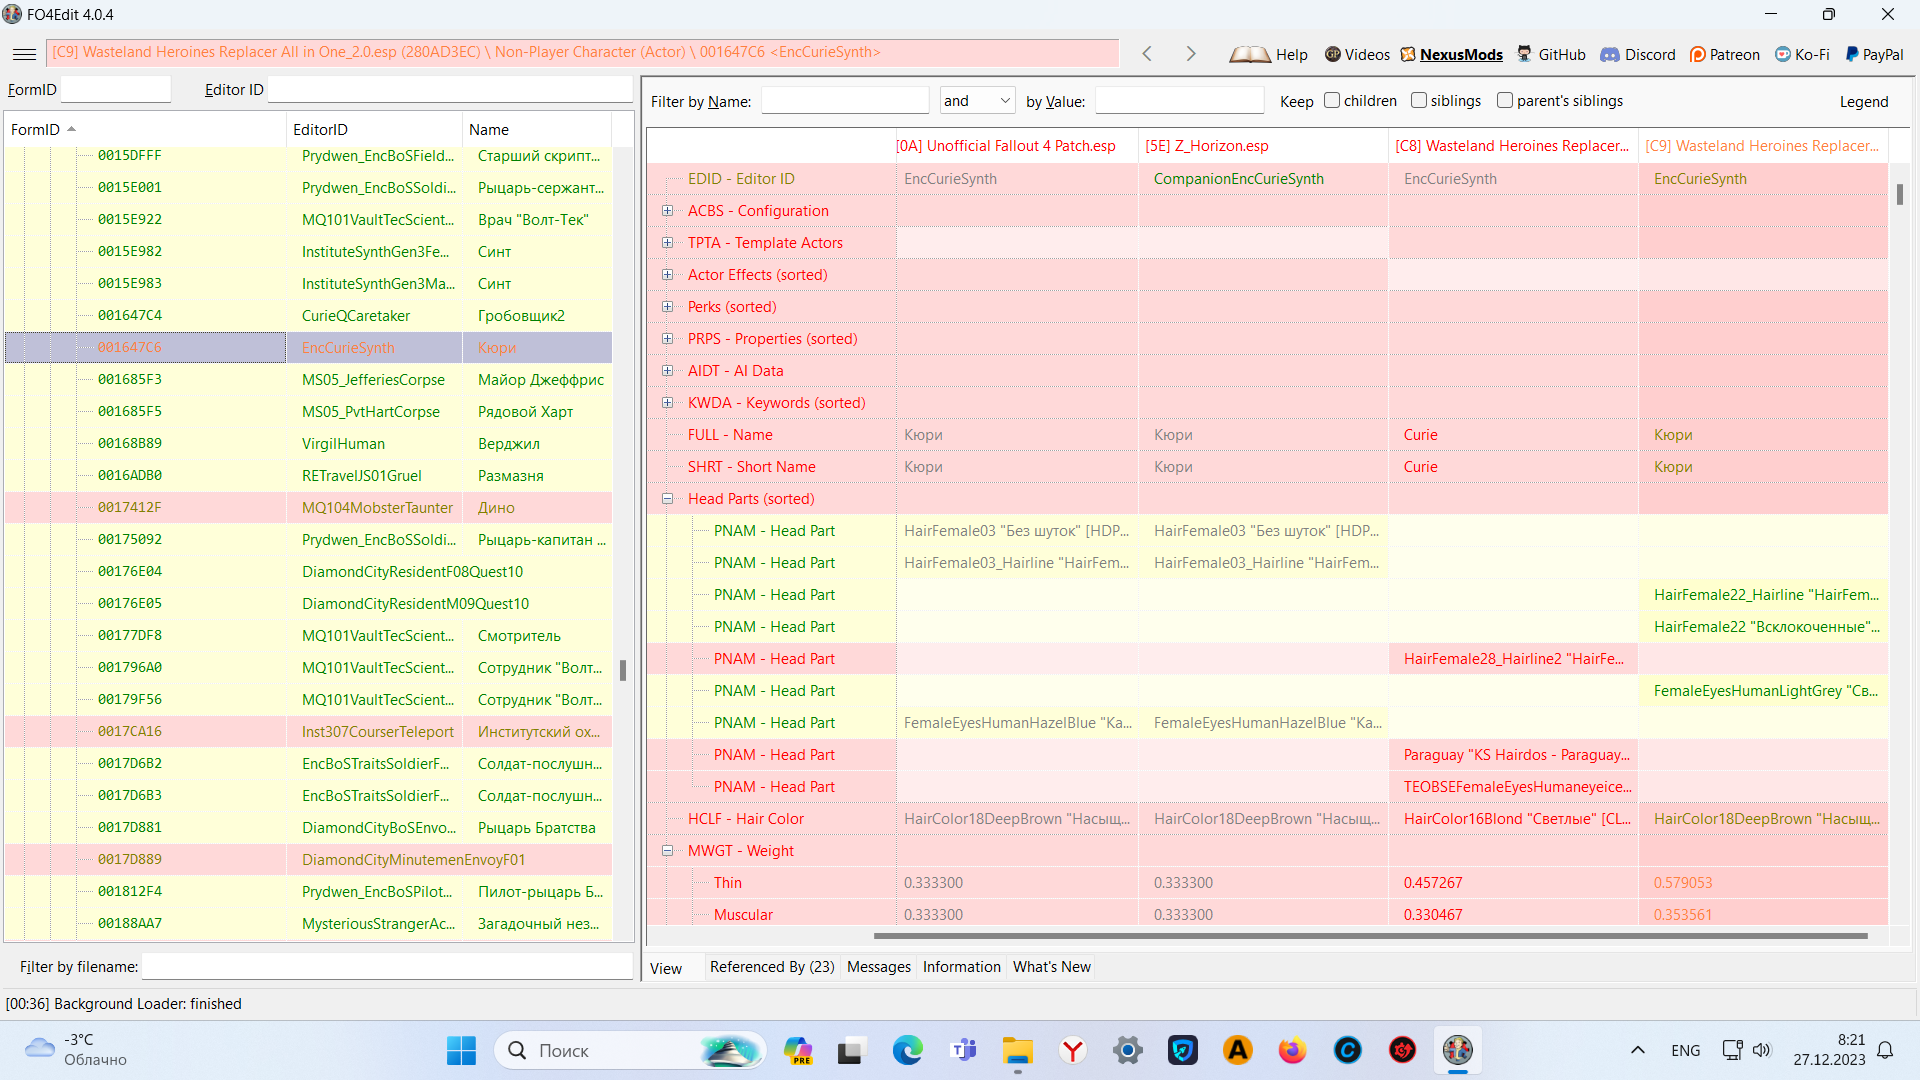Click the Filter by filename input field
This screenshot has height=1080, width=1920.
tap(386, 967)
